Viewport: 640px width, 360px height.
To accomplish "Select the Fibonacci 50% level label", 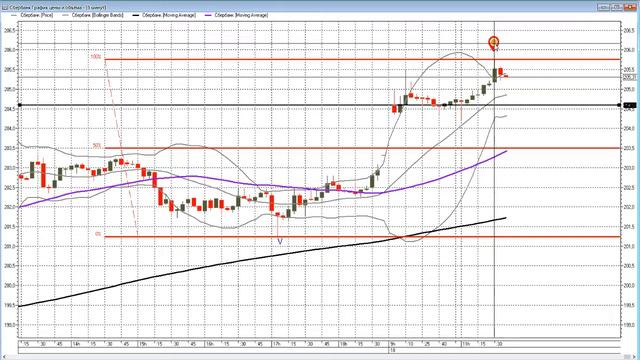I will point(97,146).
